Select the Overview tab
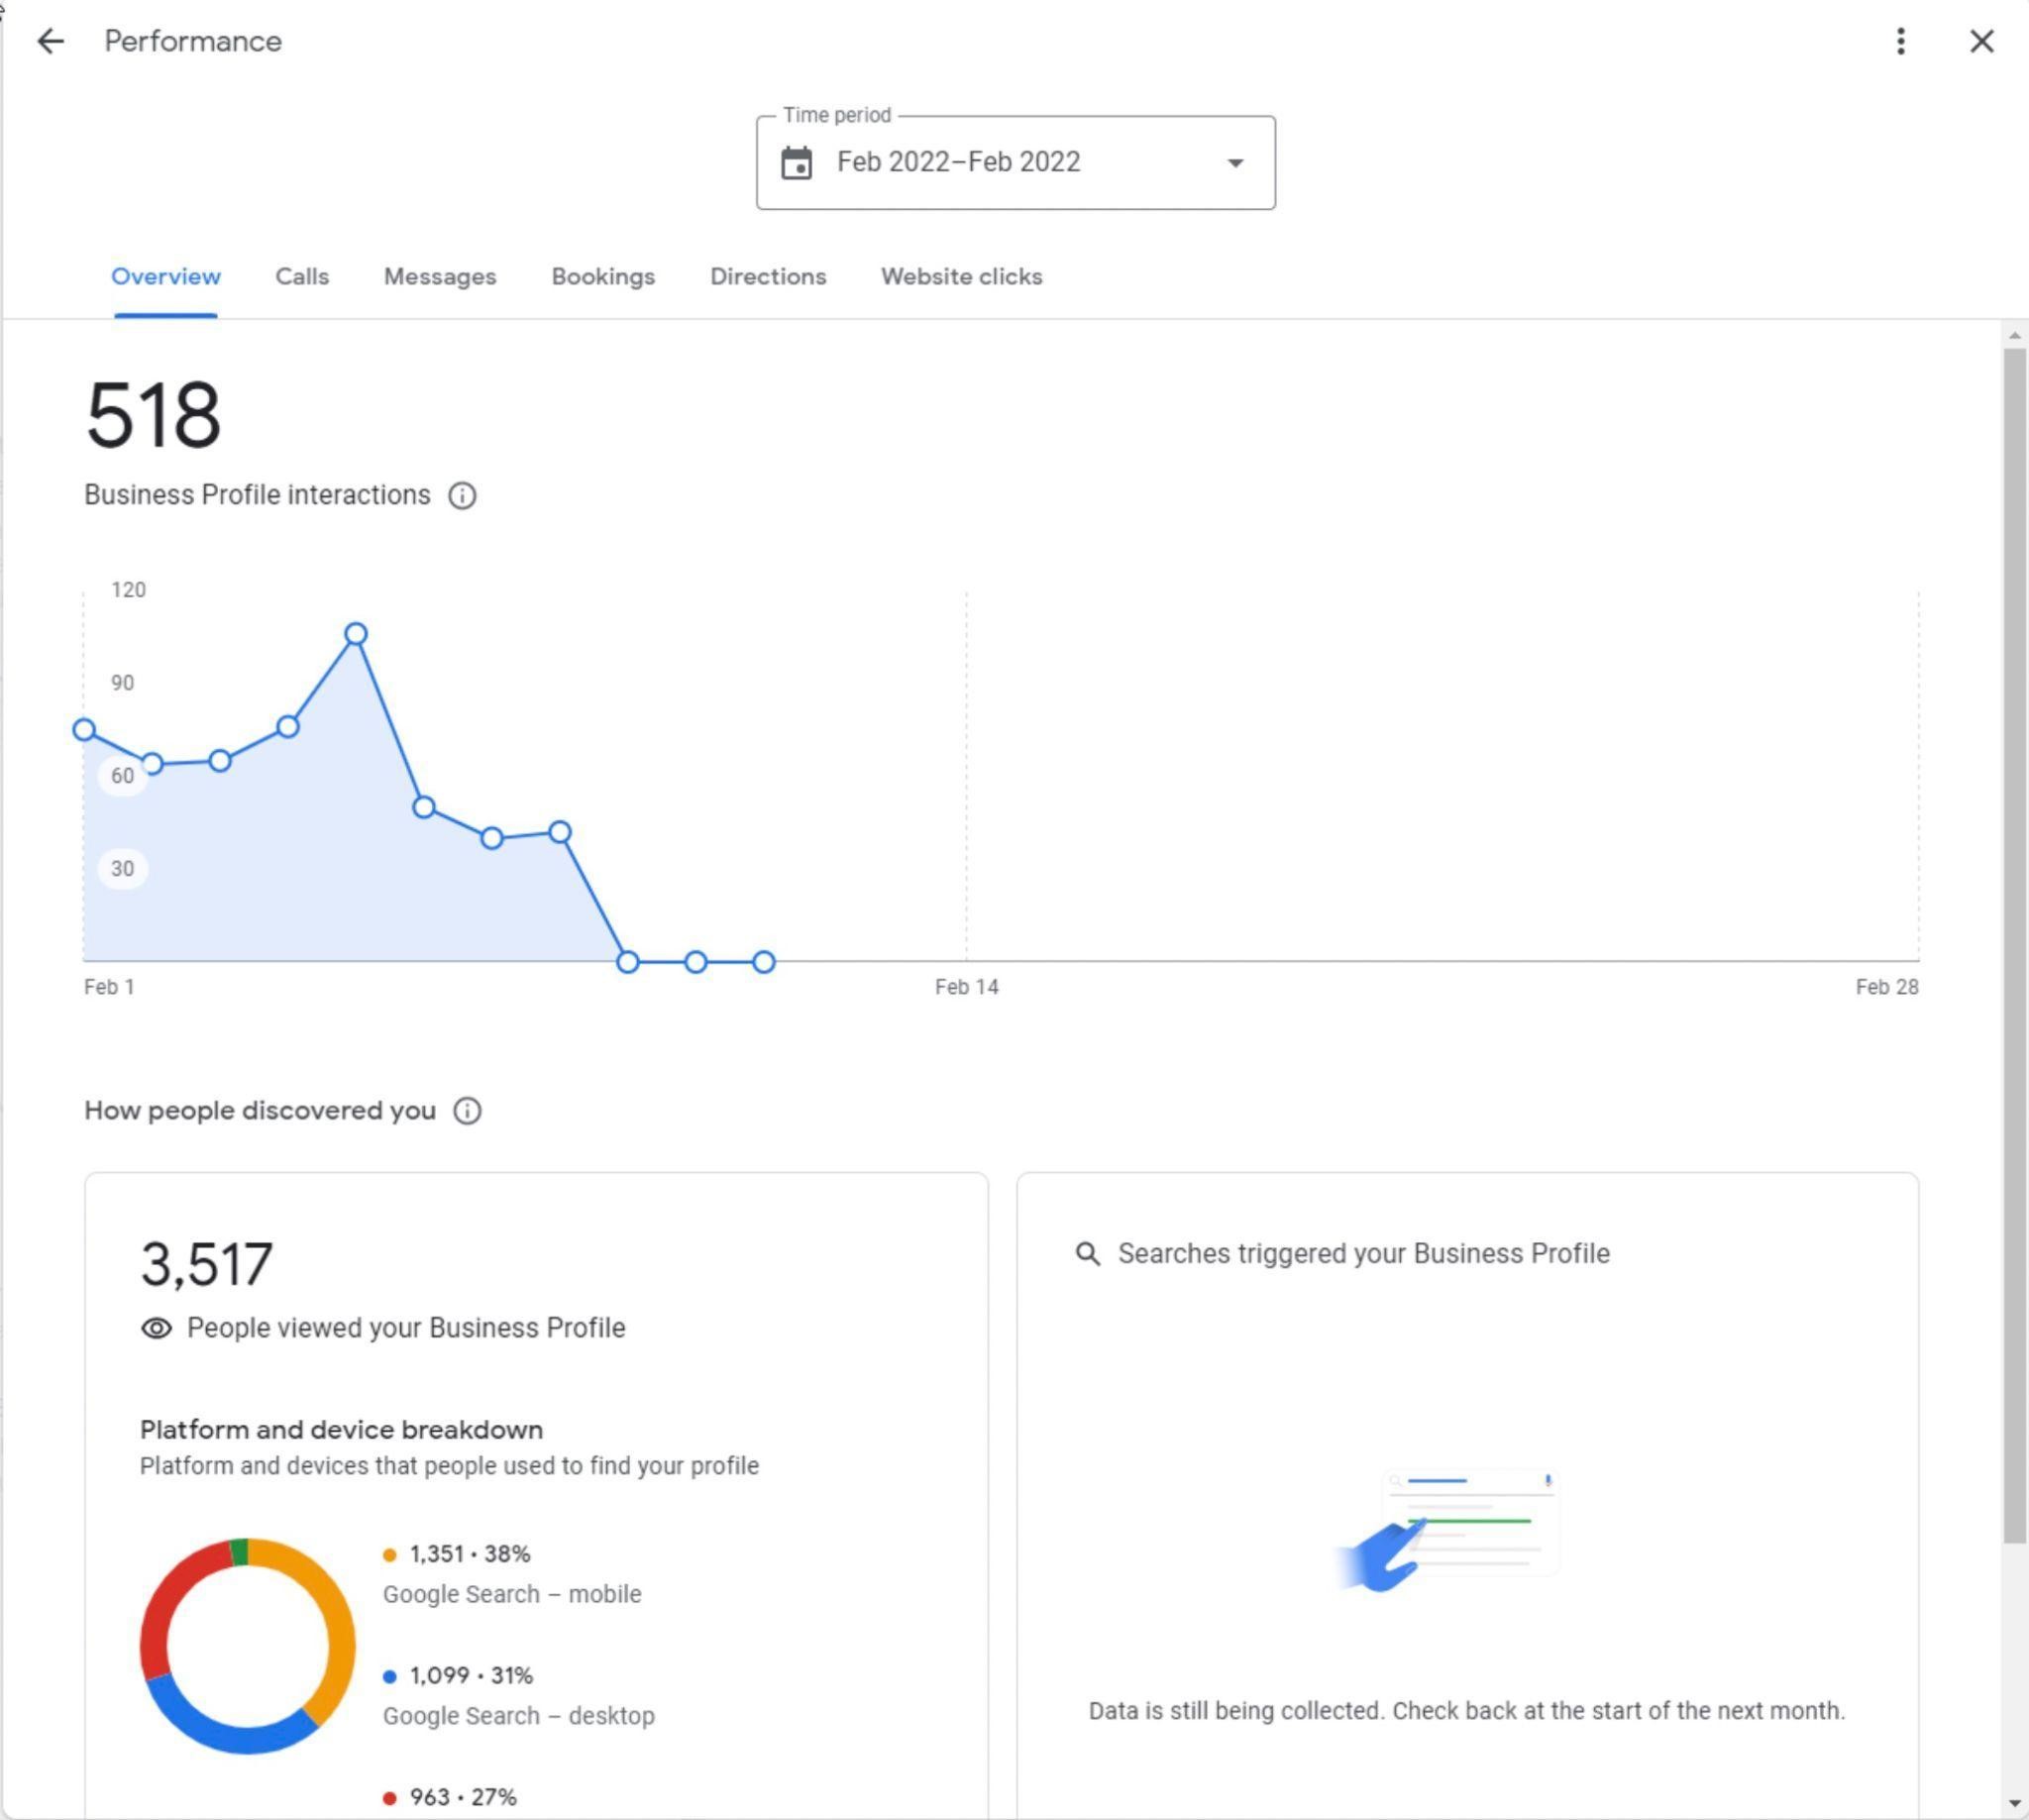 tap(165, 277)
